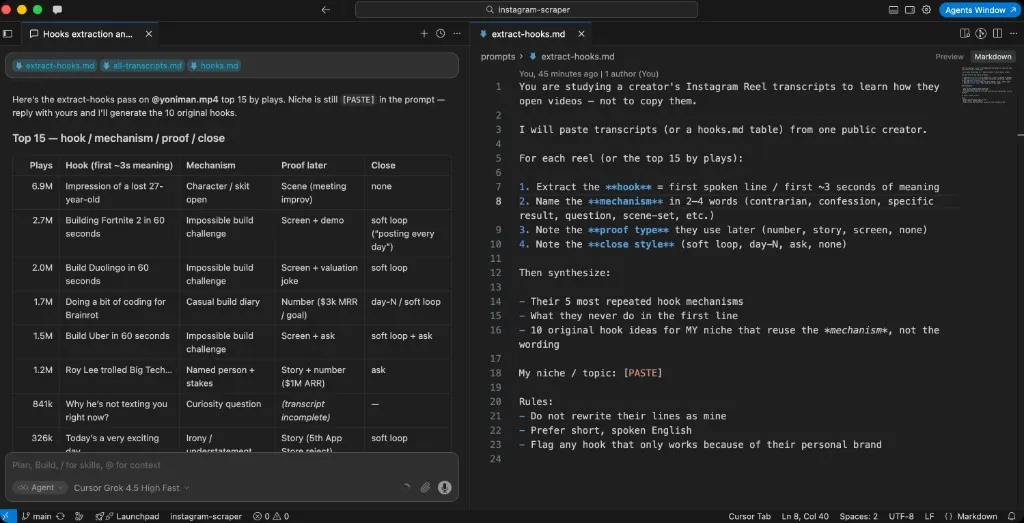Viewport: 1024px width, 523px height.
Task: Click the 'Close' column header
Action: point(383,165)
